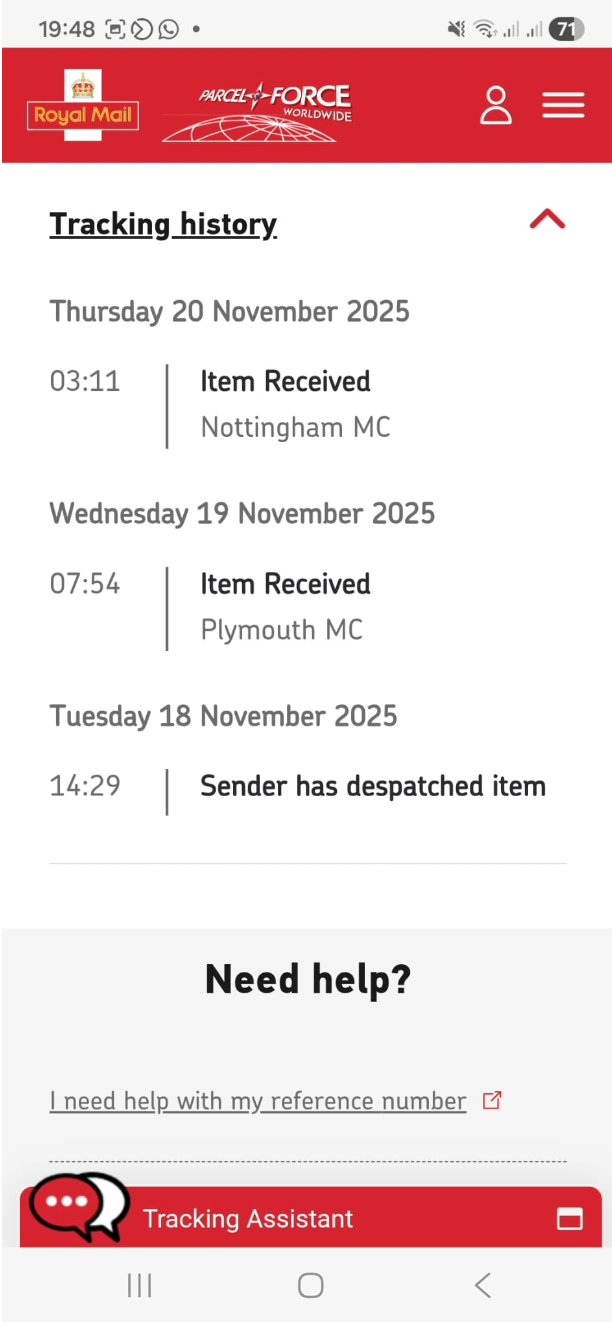Tap the Tracking history heading

pos(163,224)
